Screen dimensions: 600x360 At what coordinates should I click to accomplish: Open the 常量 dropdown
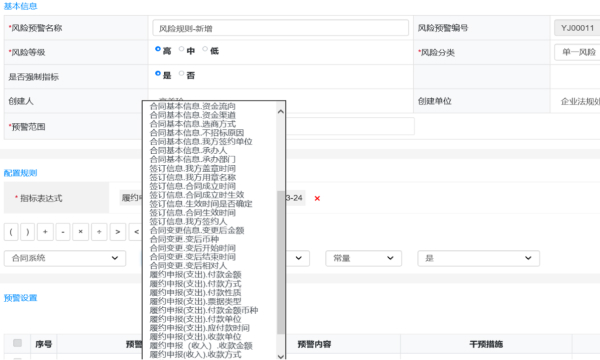(364, 258)
